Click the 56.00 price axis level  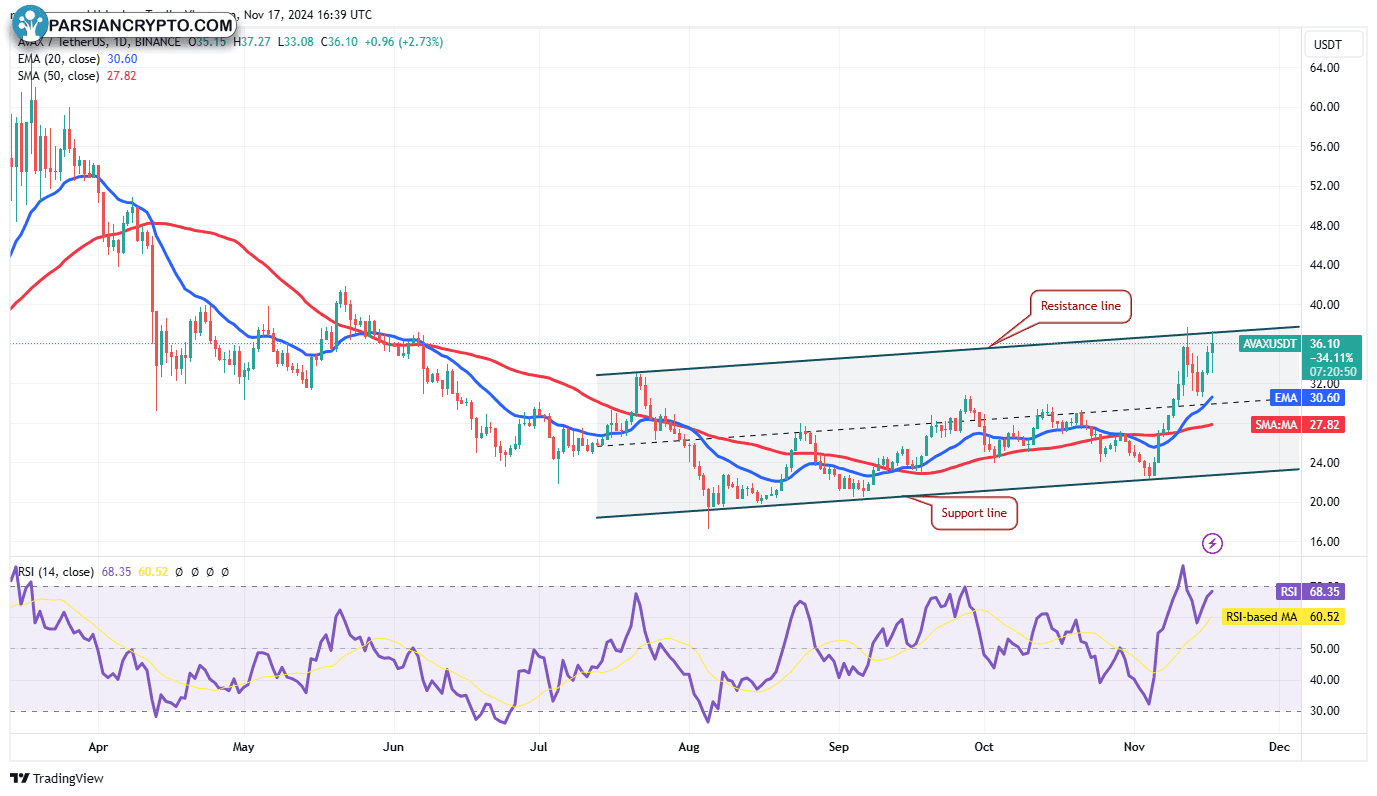click(1327, 147)
